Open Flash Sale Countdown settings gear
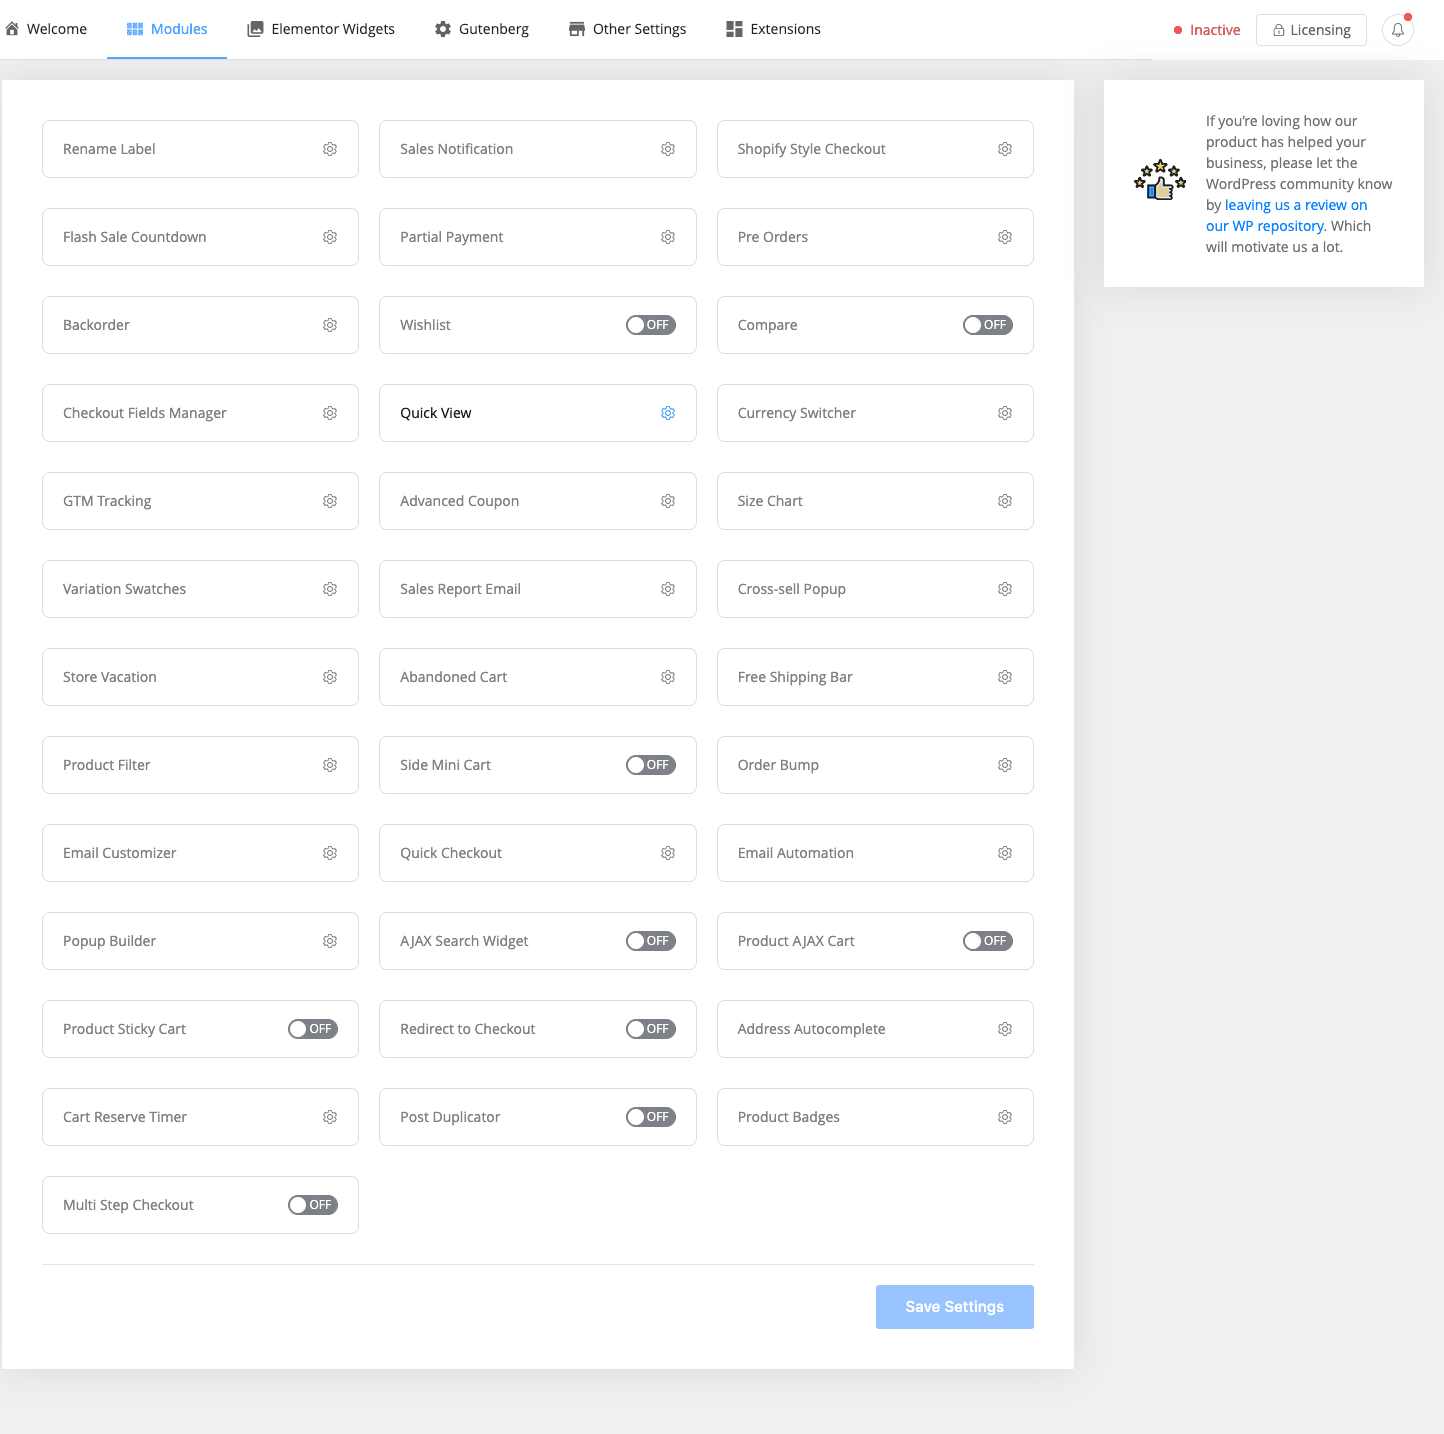Screen dimensions: 1444x1434 click(330, 237)
